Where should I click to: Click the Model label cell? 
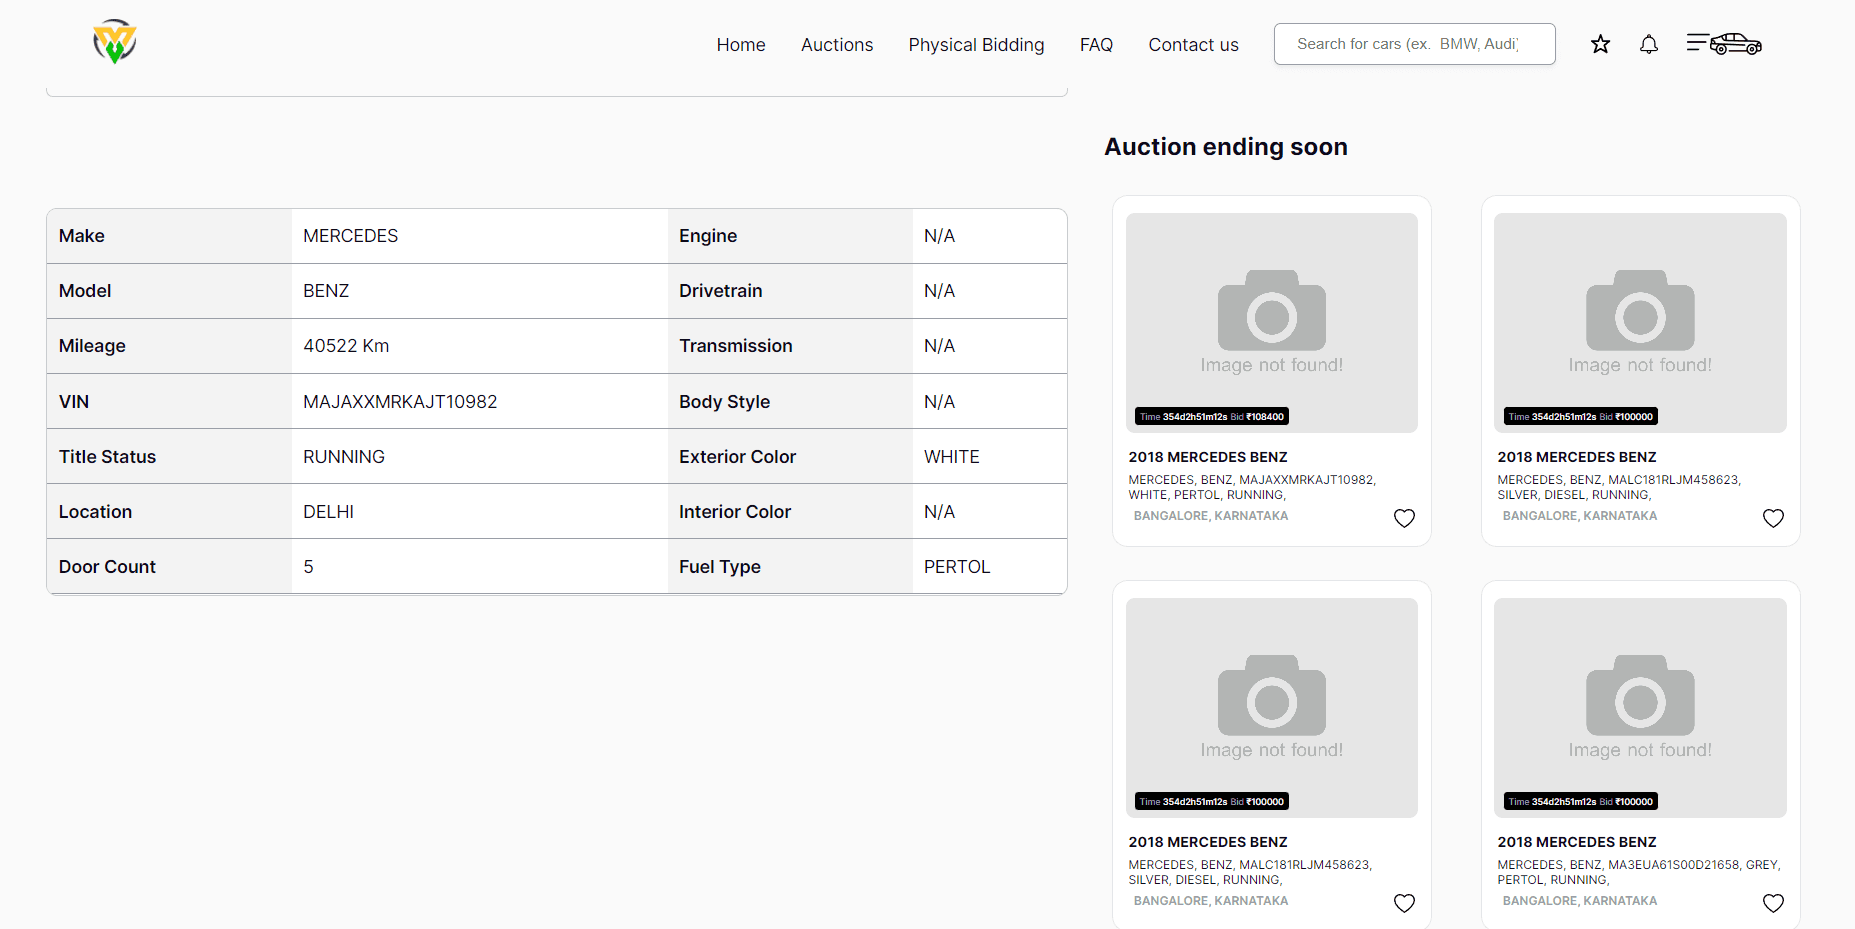tap(169, 291)
